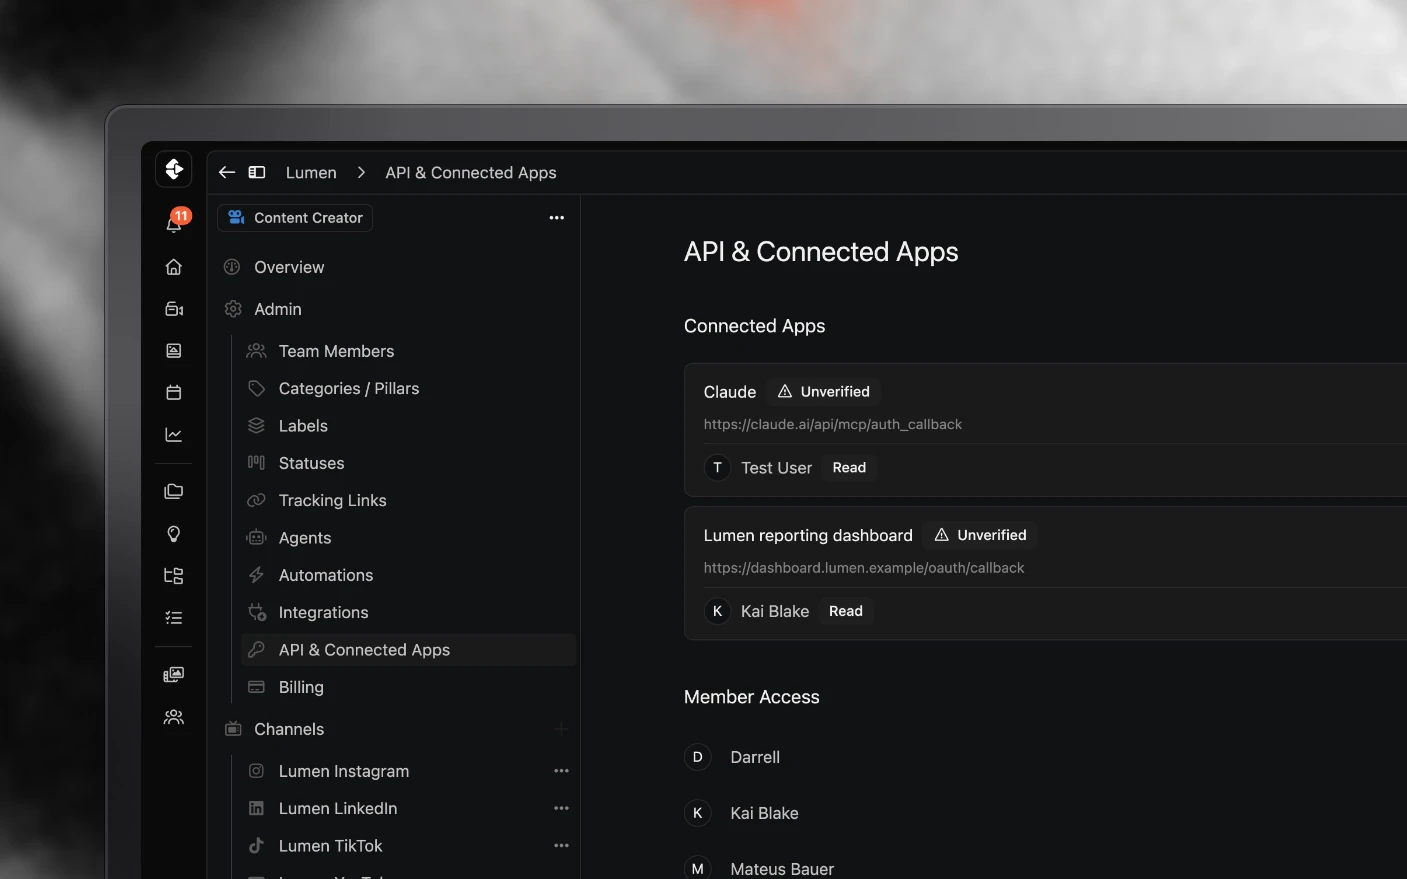This screenshot has height=879, width=1407.
Task: Open the video content icon in rail
Action: pos(174,309)
